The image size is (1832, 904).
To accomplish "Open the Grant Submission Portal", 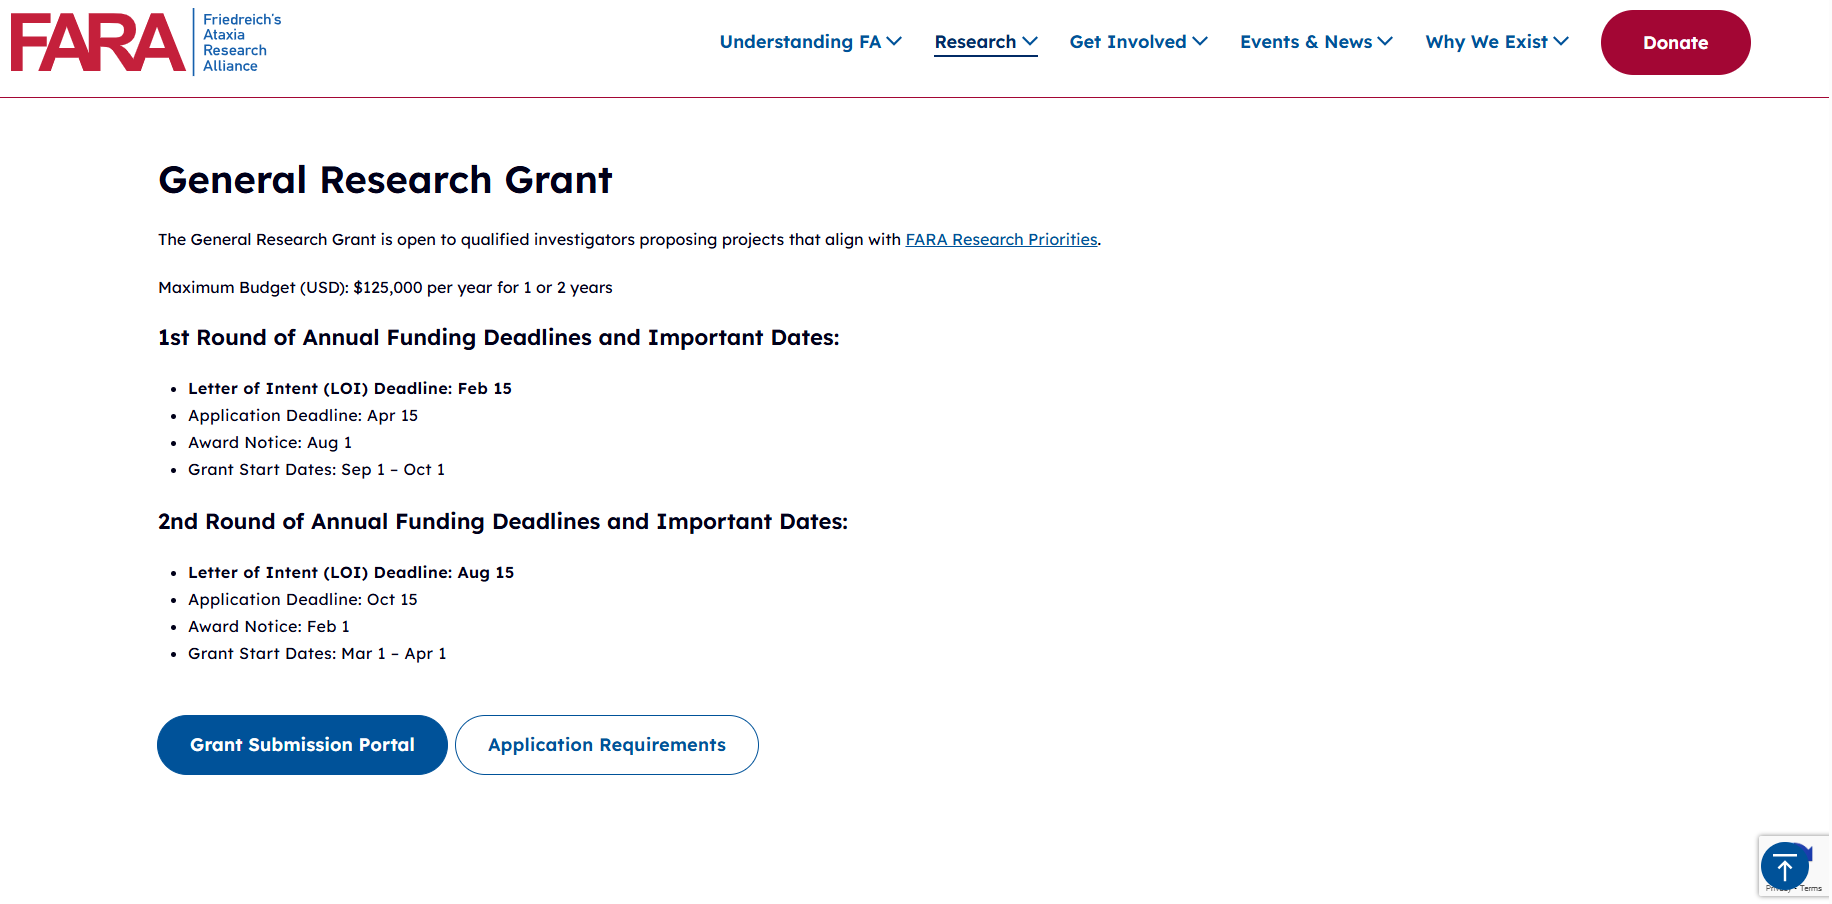I will 302,745.
